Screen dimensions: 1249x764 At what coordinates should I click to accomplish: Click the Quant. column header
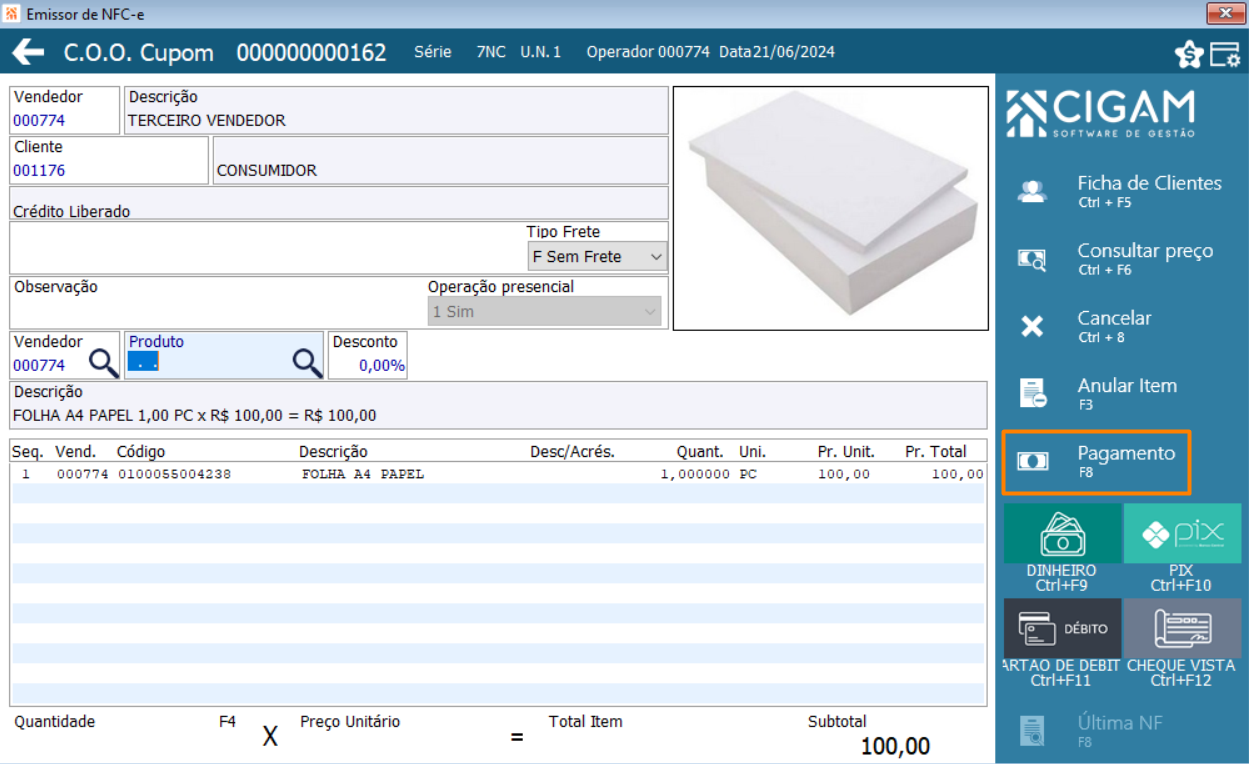click(x=700, y=452)
